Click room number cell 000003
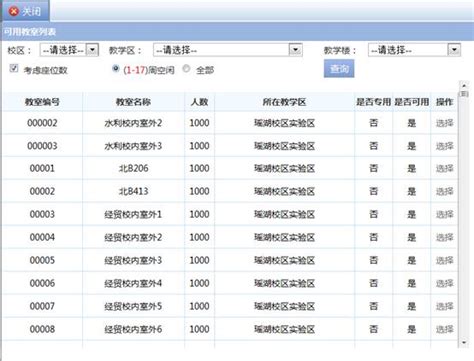Image resolution: width=474 pixels, height=361 pixels. [42, 146]
